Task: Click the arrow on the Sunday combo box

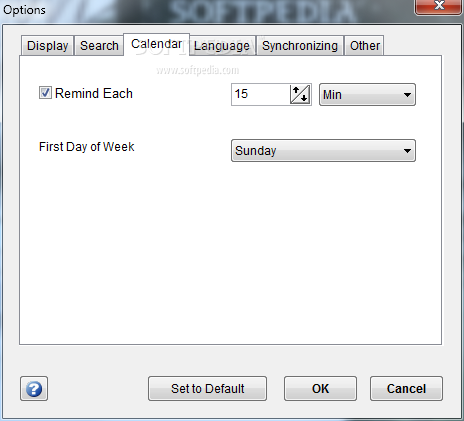Action: tap(407, 151)
